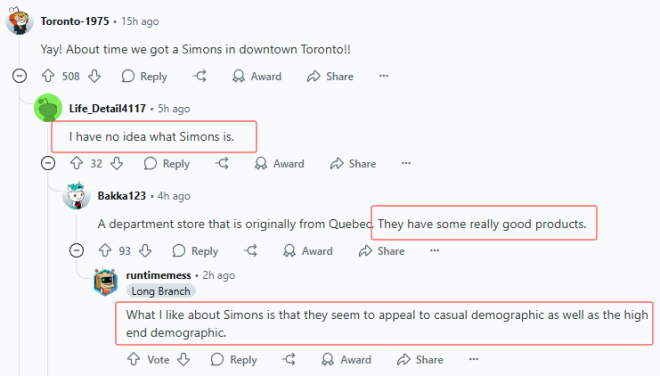The width and height of the screenshot is (660, 376).
Task: Give Award to Toronto-1975's comment
Action: point(257,76)
